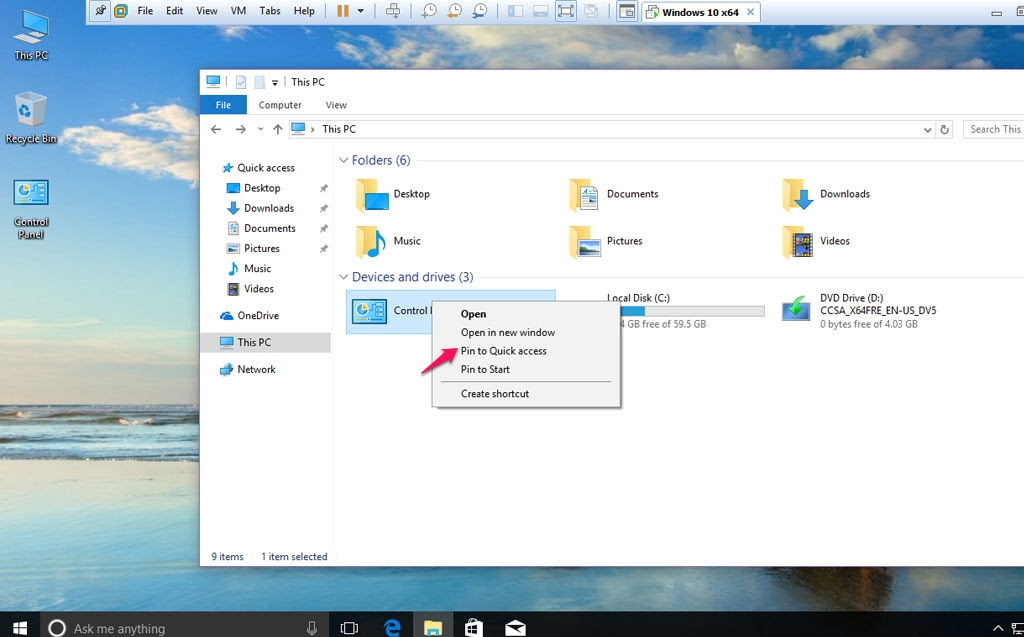Open Customize Quick Access Toolbar dropdown

tap(275, 82)
